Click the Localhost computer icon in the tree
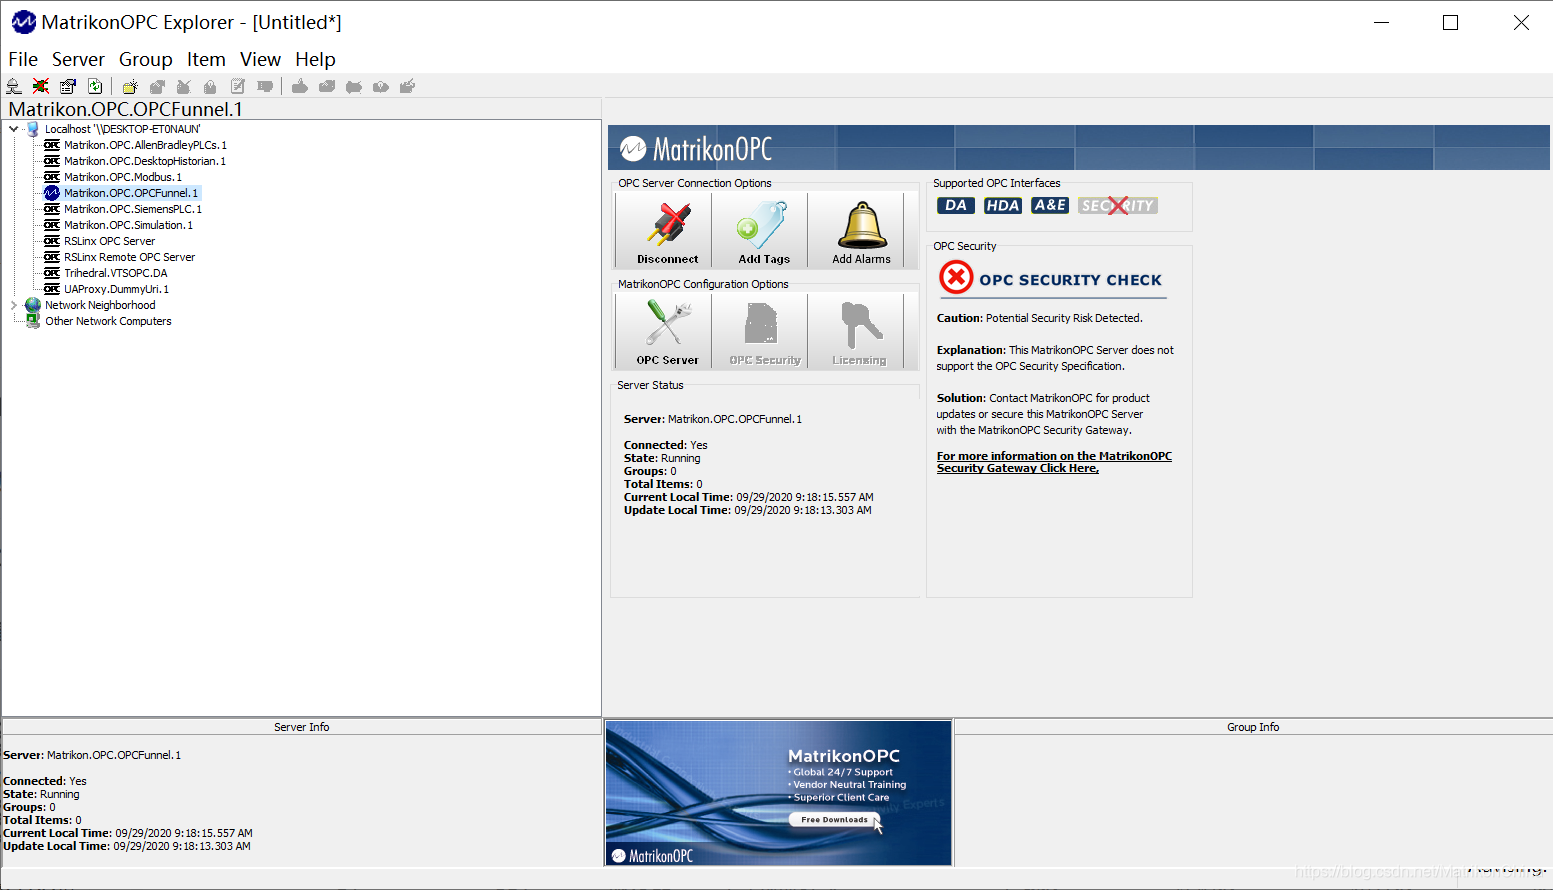Image resolution: width=1553 pixels, height=890 pixels. [x=33, y=129]
